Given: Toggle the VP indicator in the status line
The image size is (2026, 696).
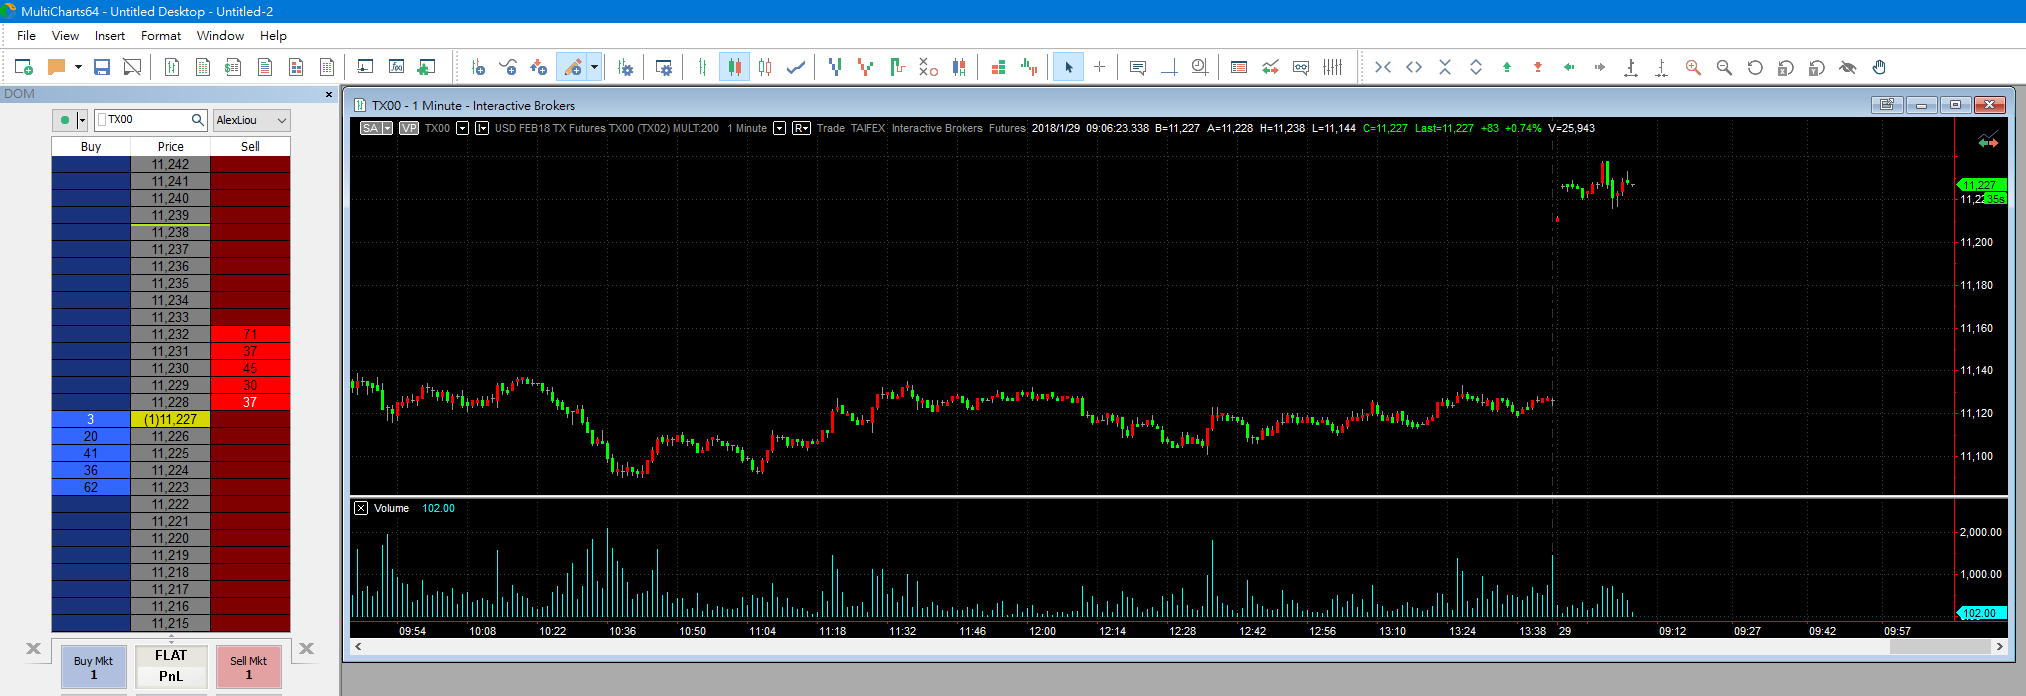Looking at the screenshot, I should click(x=408, y=128).
